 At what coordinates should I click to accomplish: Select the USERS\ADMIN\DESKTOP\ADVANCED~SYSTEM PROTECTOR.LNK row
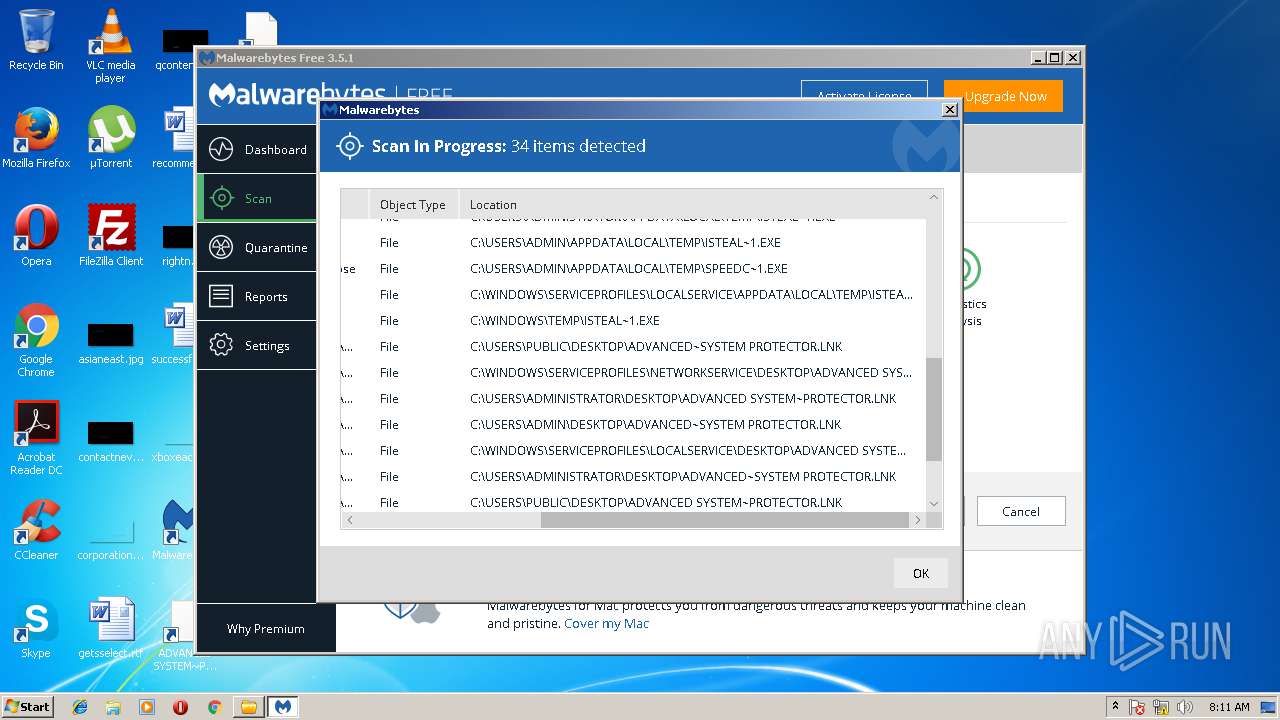[633, 425]
